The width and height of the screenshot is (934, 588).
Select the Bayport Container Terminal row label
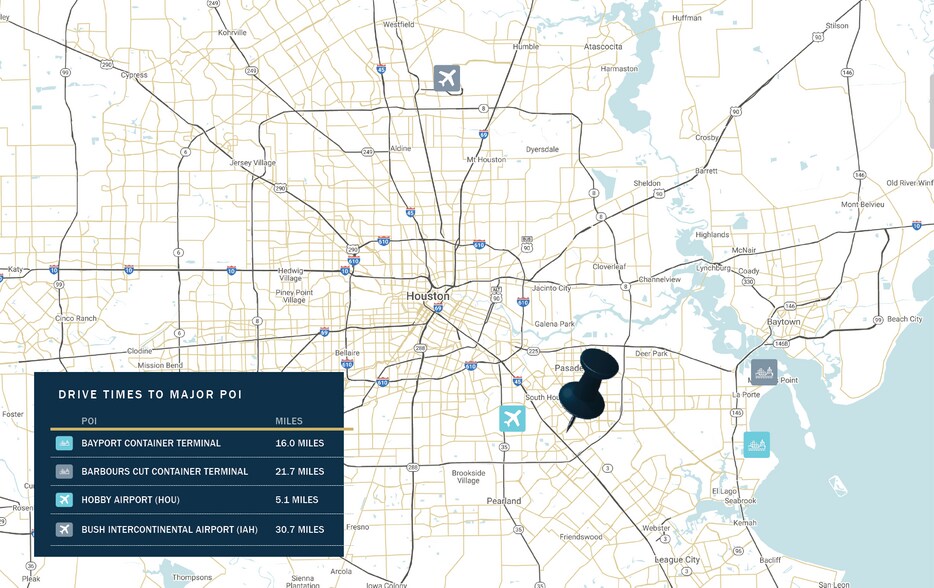click(151, 443)
